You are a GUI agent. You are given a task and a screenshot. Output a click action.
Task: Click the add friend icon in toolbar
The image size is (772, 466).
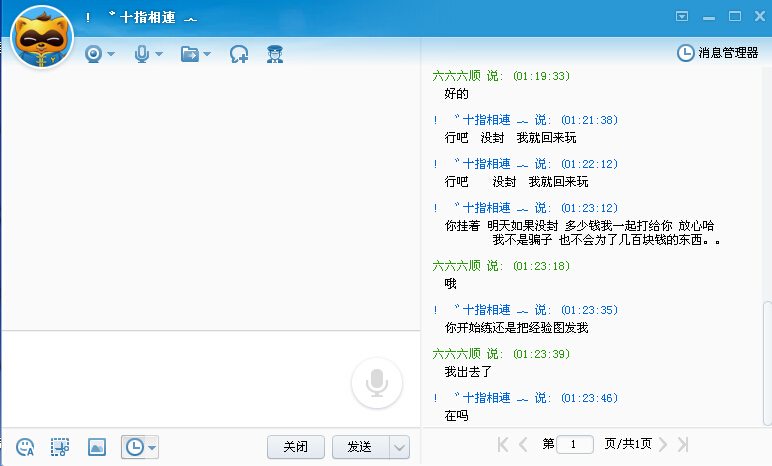(239, 54)
